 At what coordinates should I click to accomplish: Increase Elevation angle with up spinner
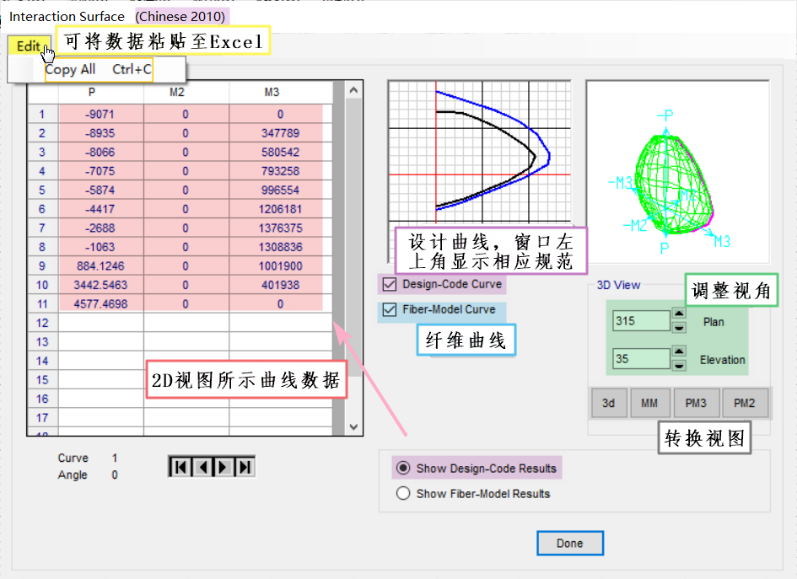(x=679, y=353)
